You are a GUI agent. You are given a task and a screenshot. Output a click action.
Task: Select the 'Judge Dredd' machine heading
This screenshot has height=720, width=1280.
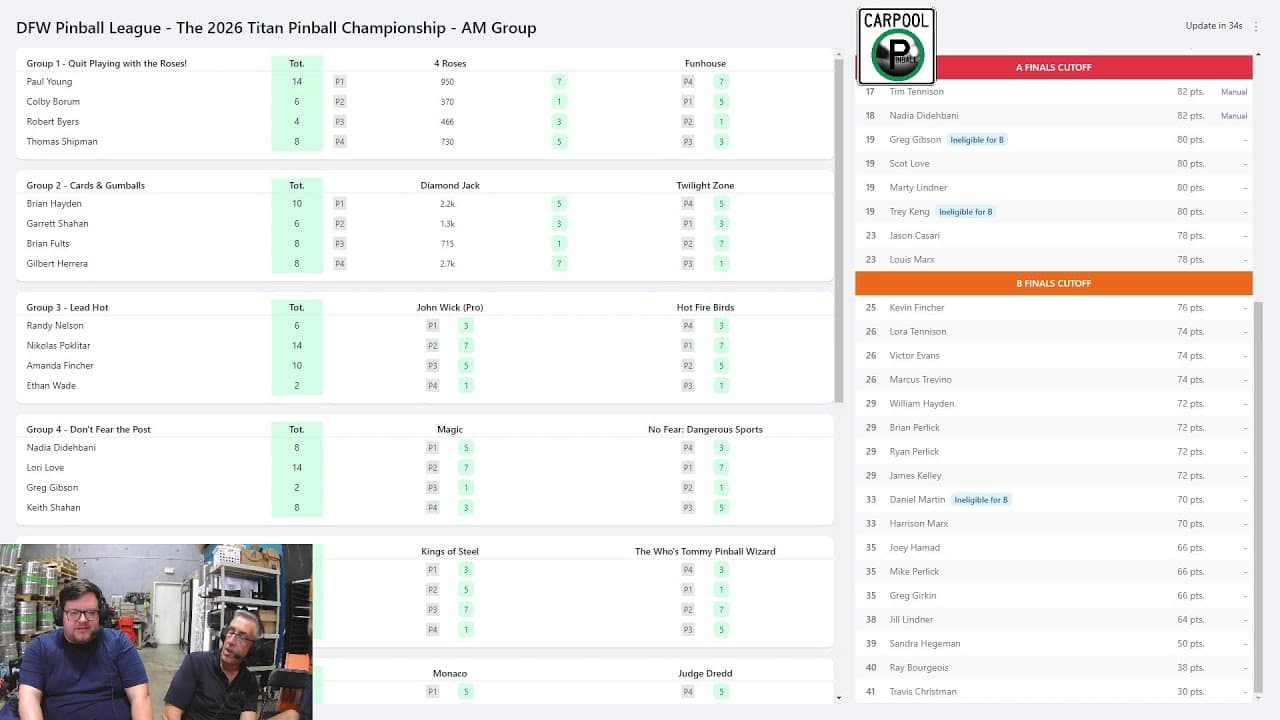(x=705, y=674)
